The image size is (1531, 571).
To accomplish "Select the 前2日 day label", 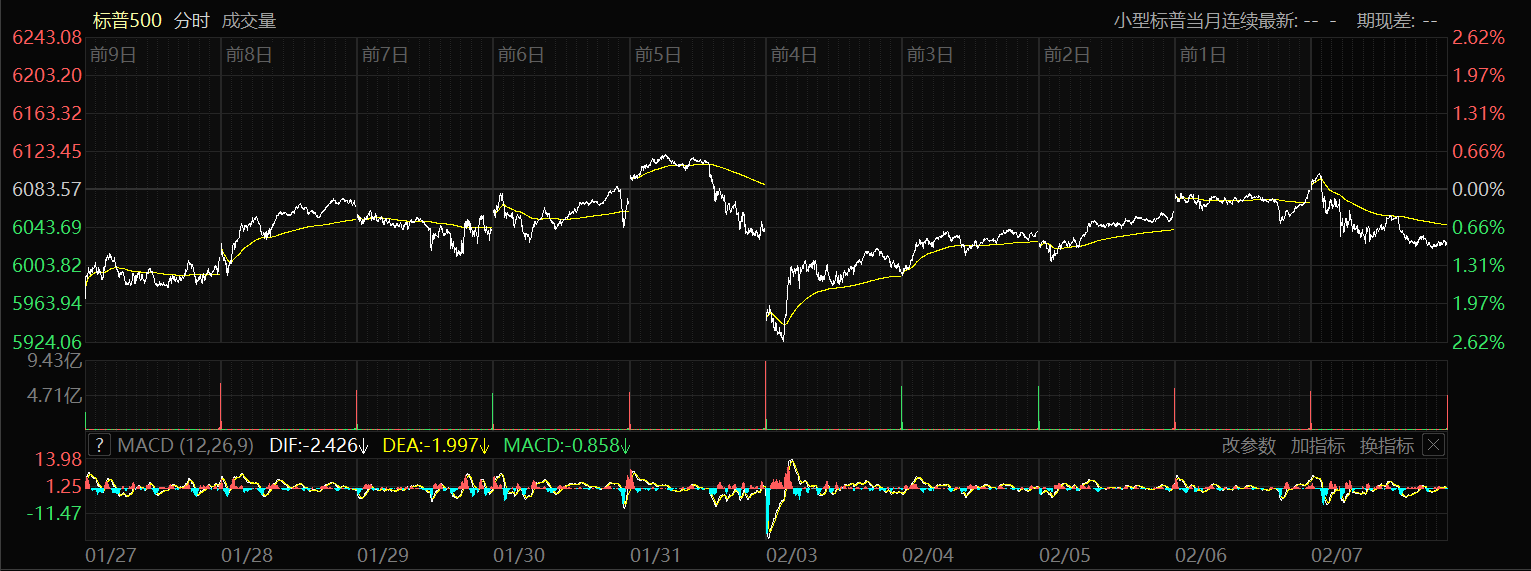I will (1066, 54).
